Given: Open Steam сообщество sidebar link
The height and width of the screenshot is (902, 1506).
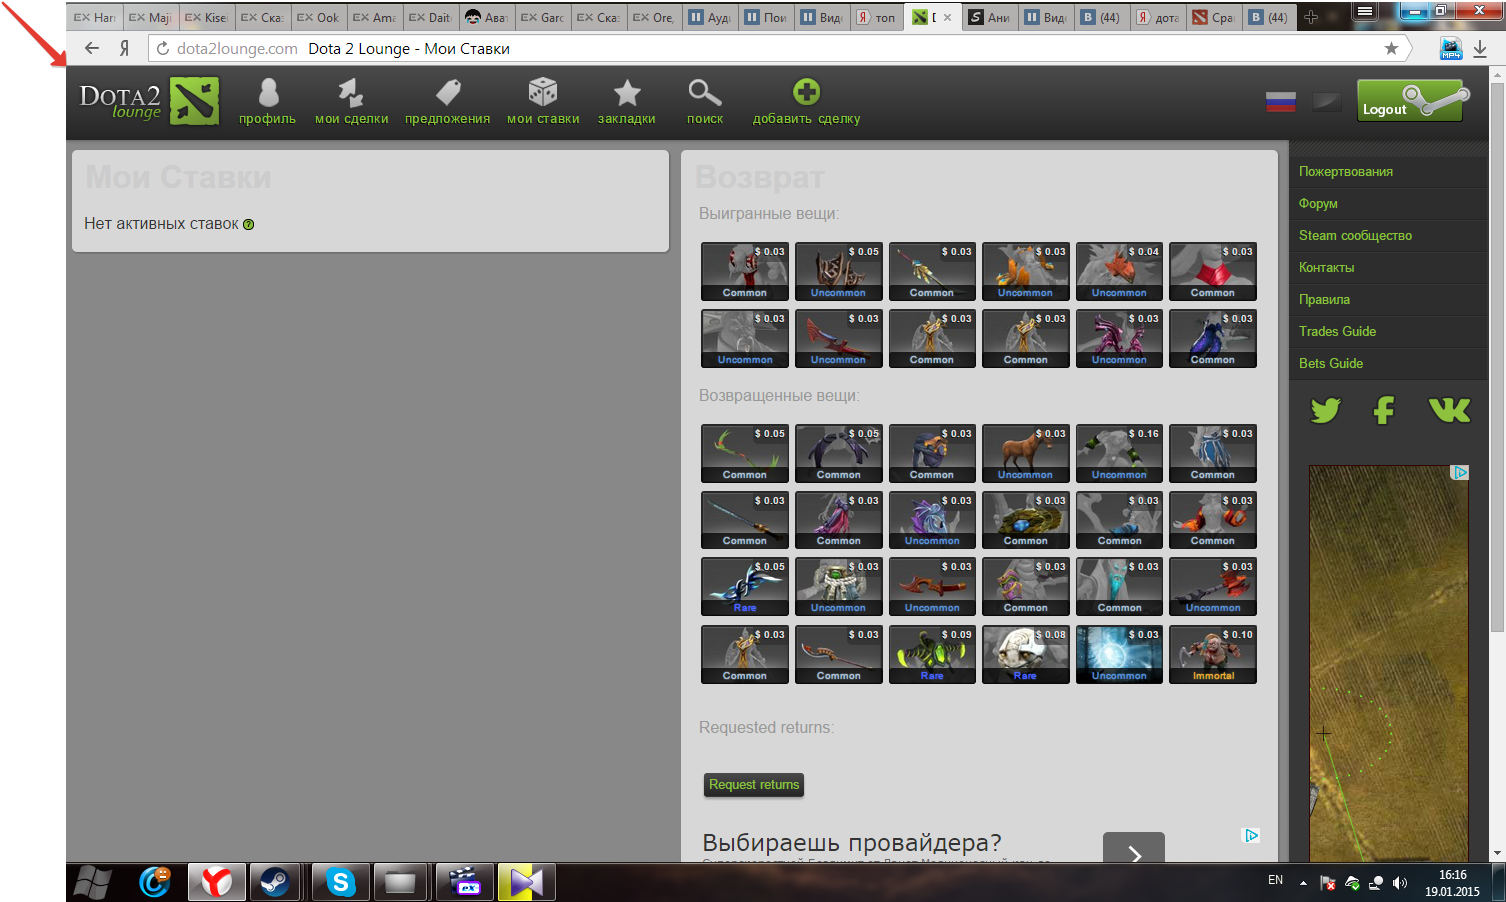Looking at the screenshot, I should (x=1355, y=236).
